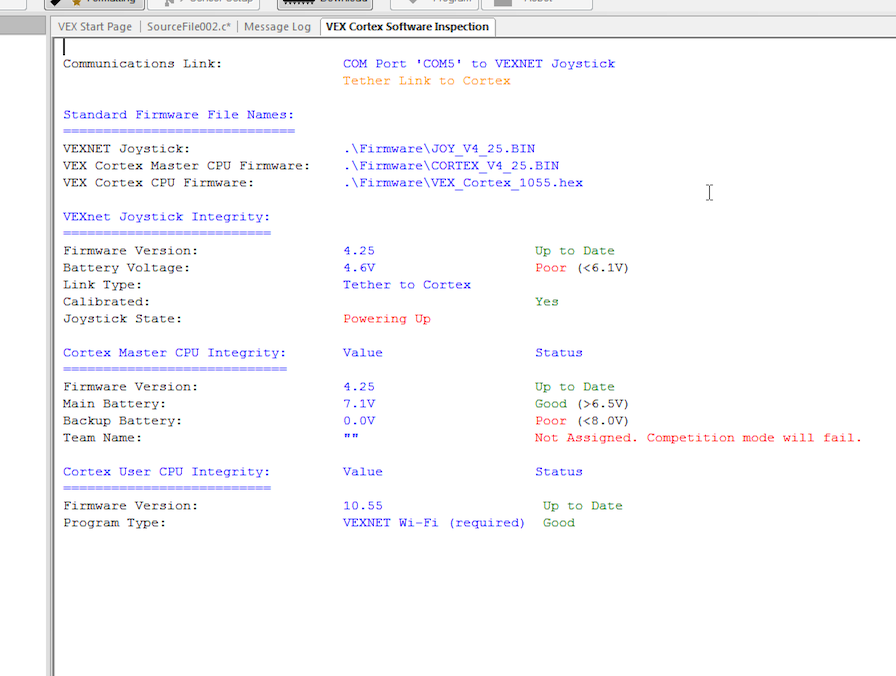The image size is (896, 676).
Task: Click the 'Poor (<8.0V)' status text
Action: 582,421
